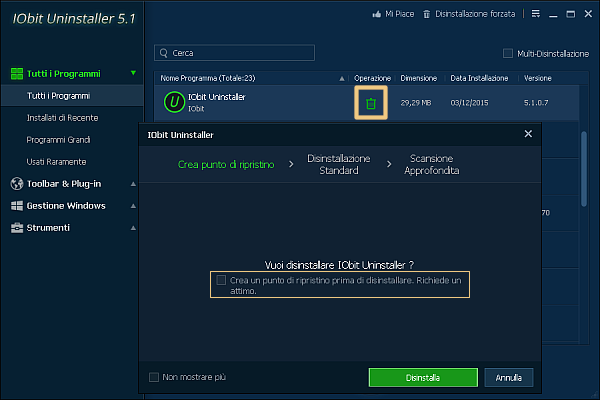Viewport: 600px width, 400px height.
Task: Enable the Multi-Disinstallazione checkbox
Action: coord(508,53)
